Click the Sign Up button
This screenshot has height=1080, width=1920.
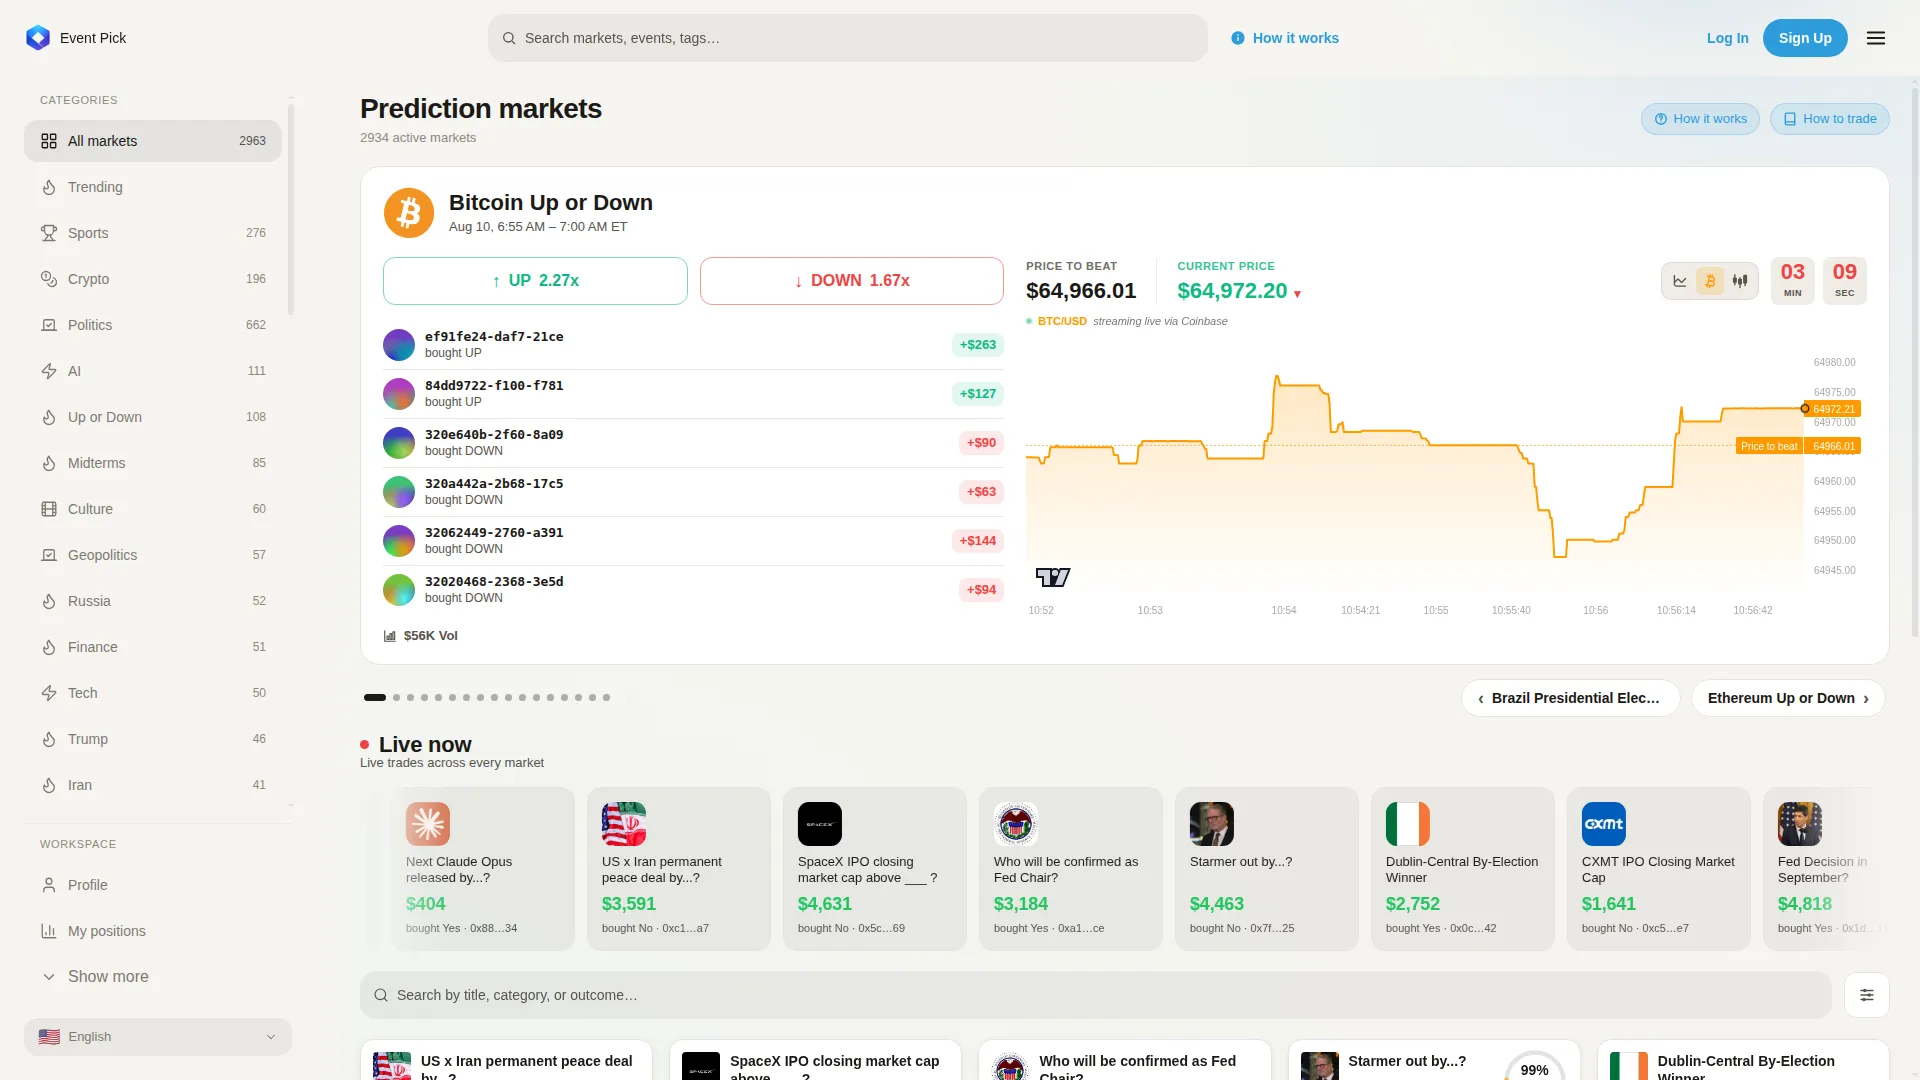tap(1805, 38)
